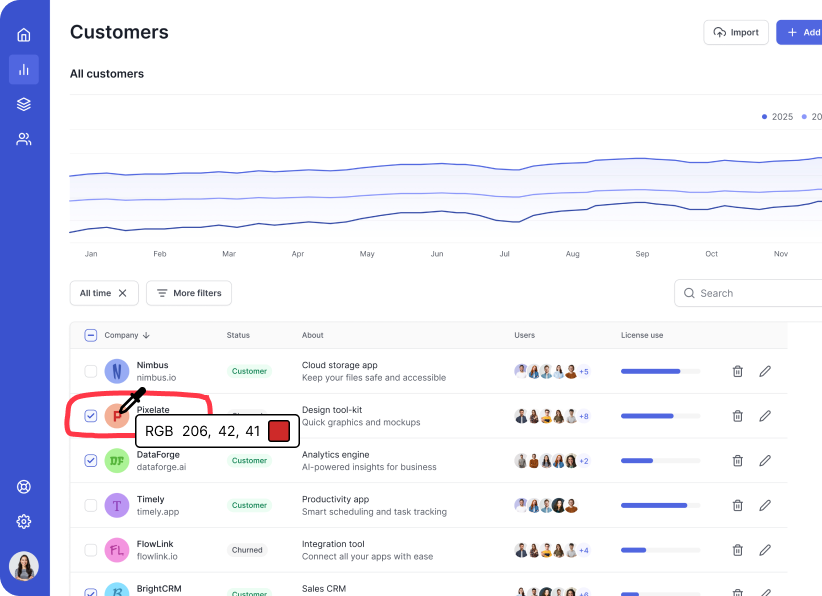
Task: Open the More filters dropdown
Action: (189, 293)
